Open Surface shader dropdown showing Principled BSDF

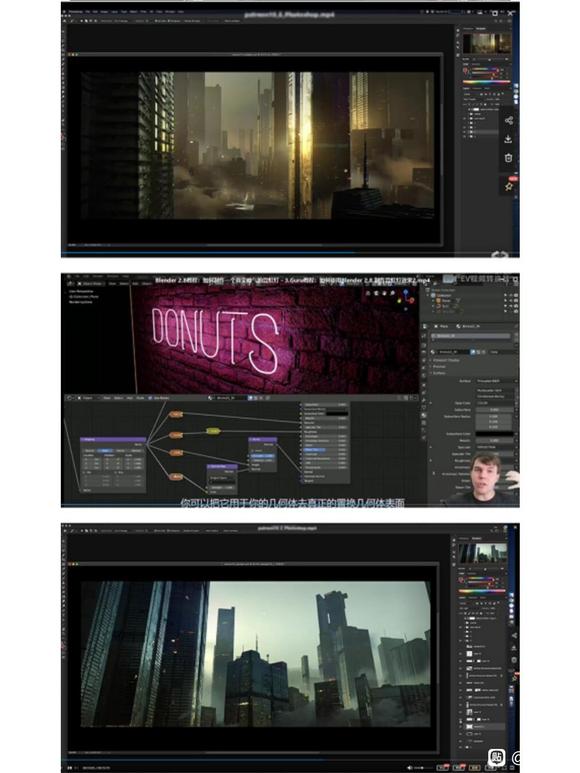click(x=496, y=381)
